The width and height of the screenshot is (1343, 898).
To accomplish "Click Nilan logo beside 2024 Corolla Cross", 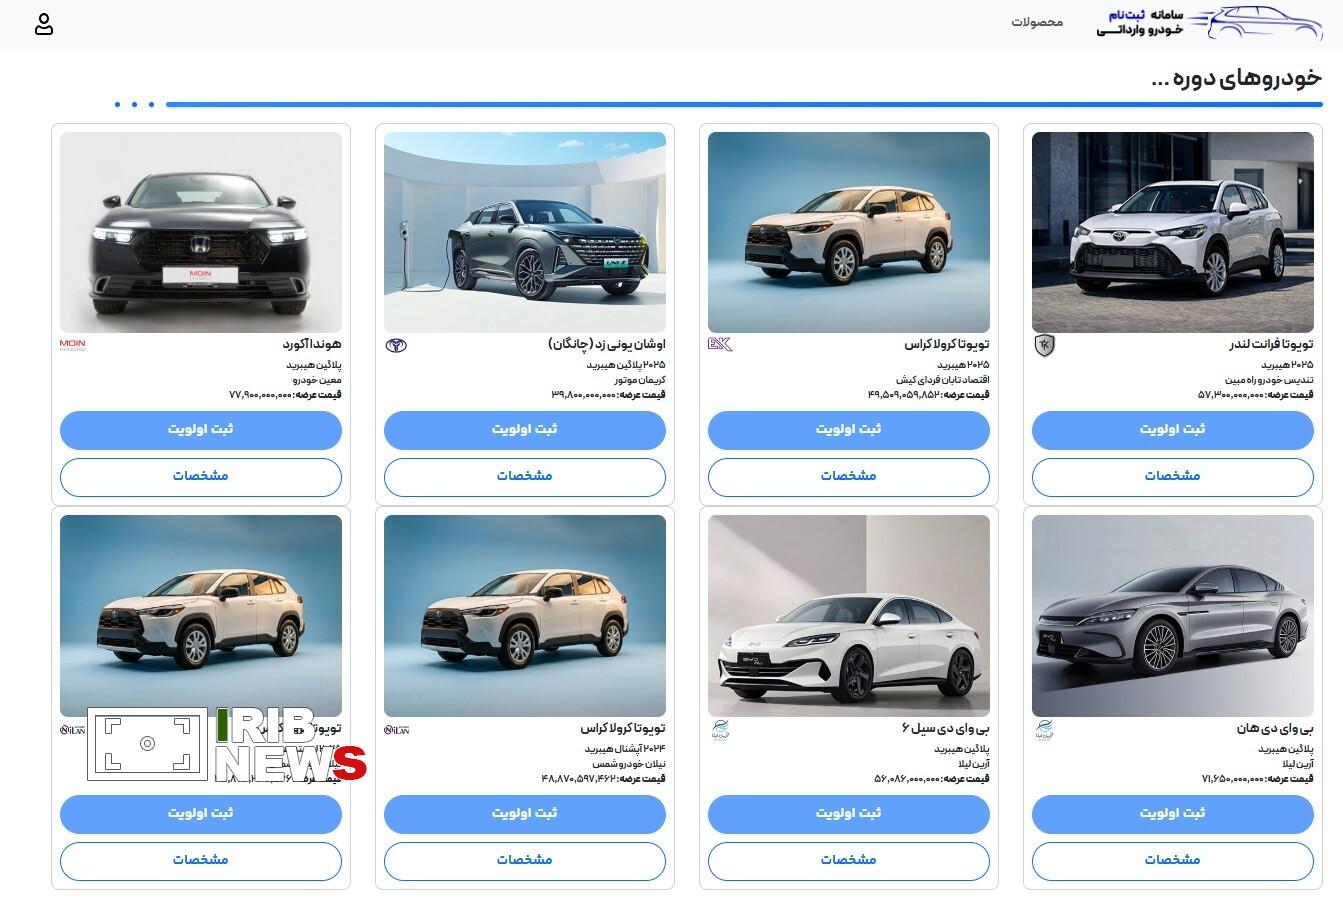I will pyautogui.click(x=396, y=730).
